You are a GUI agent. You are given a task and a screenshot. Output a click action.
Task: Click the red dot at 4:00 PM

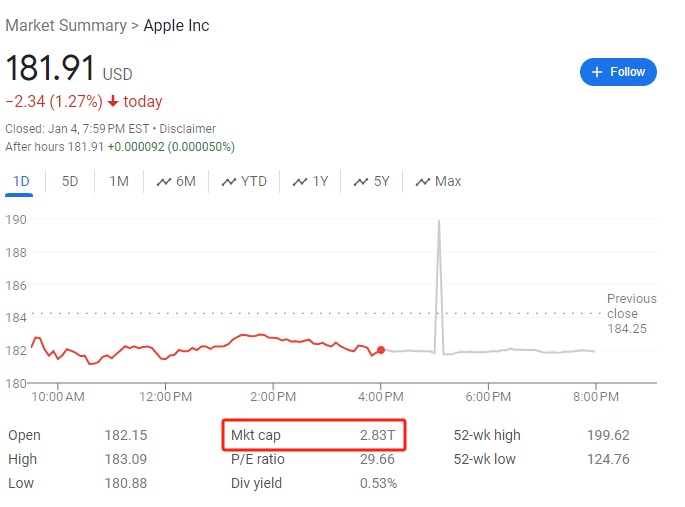pos(381,349)
